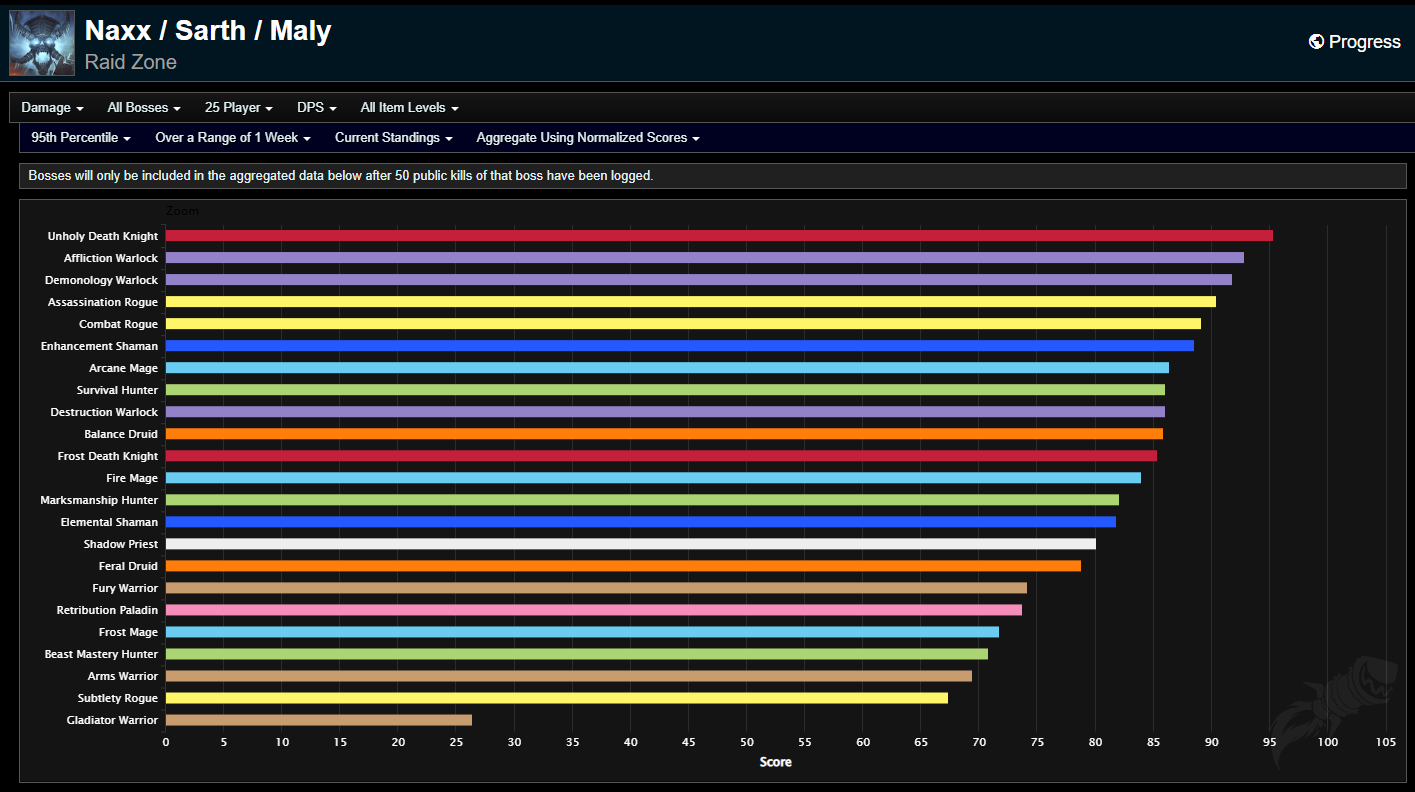Click the Progress link
Image resolution: width=1415 pixels, height=792 pixels.
click(1365, 41)
